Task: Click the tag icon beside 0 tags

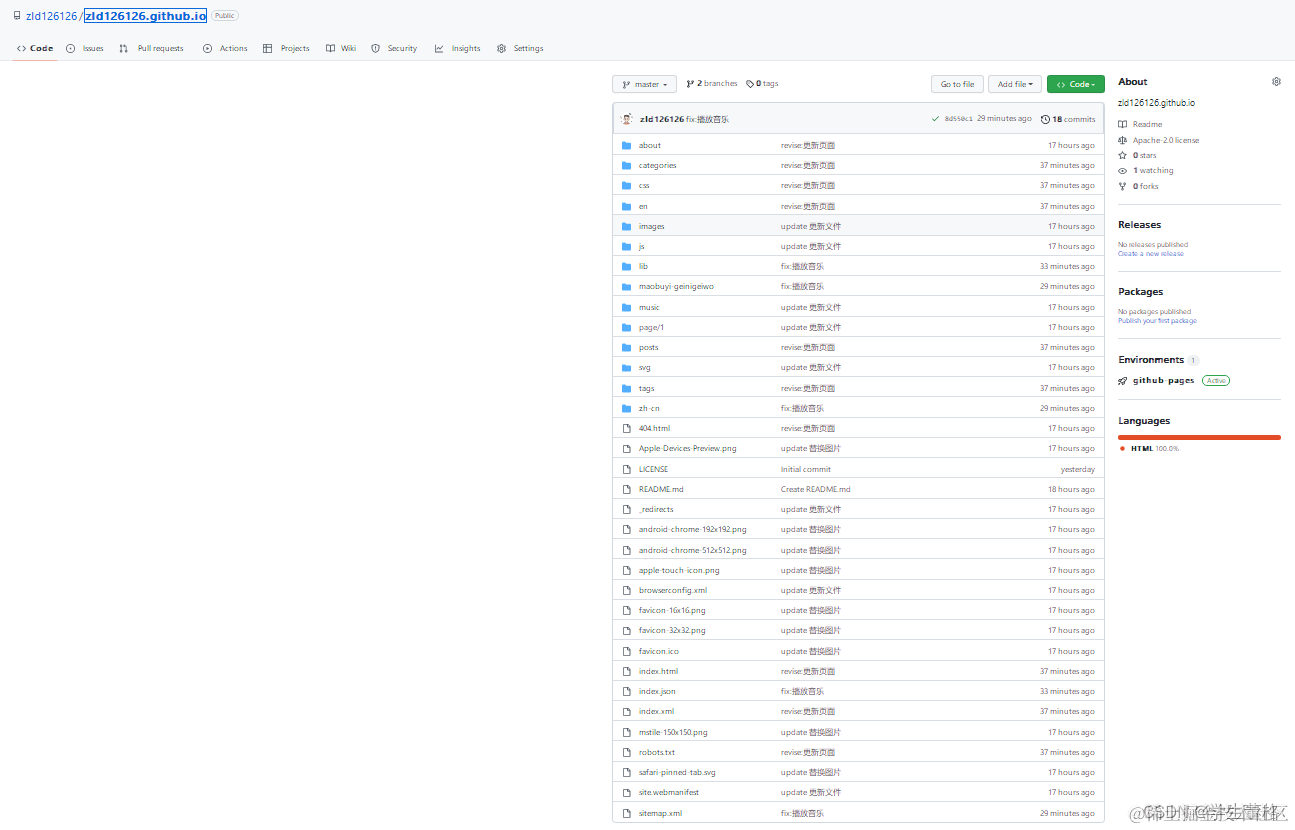Action: [x=750, y=84]
